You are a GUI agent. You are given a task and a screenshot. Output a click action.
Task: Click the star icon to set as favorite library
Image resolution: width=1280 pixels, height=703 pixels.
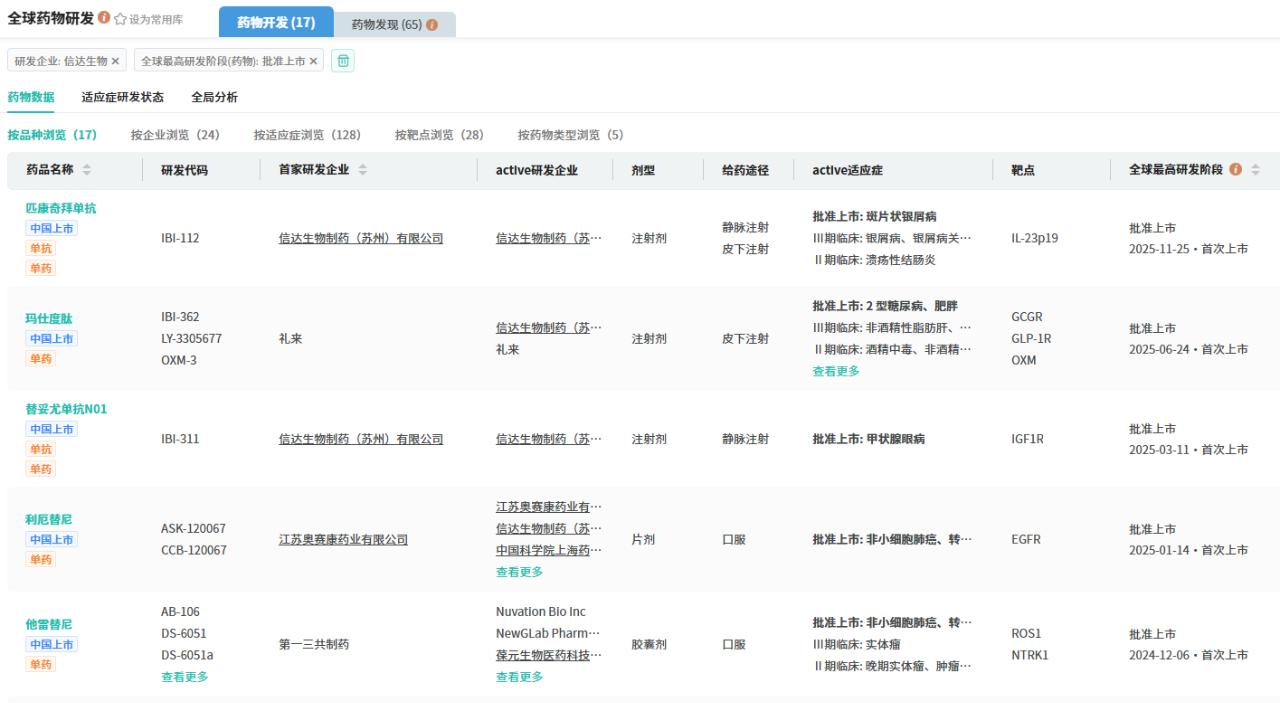(x=120, y=19)
